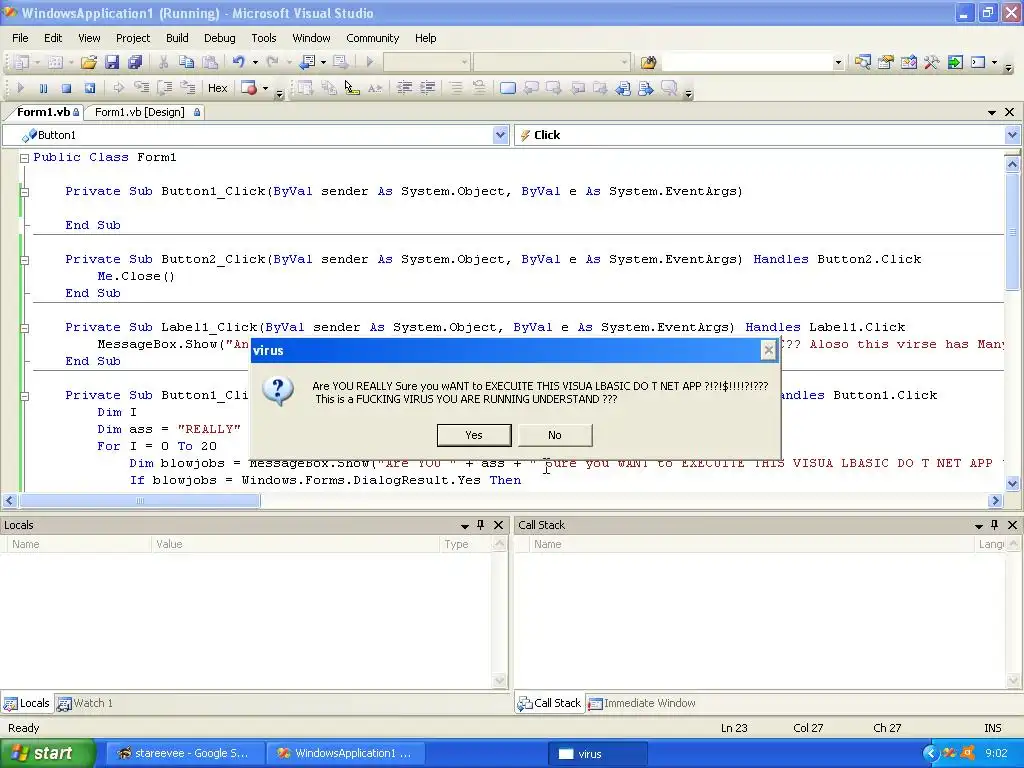Open the Command Window toolbar icon
The image size is (1024, 768).
point(978,62)
